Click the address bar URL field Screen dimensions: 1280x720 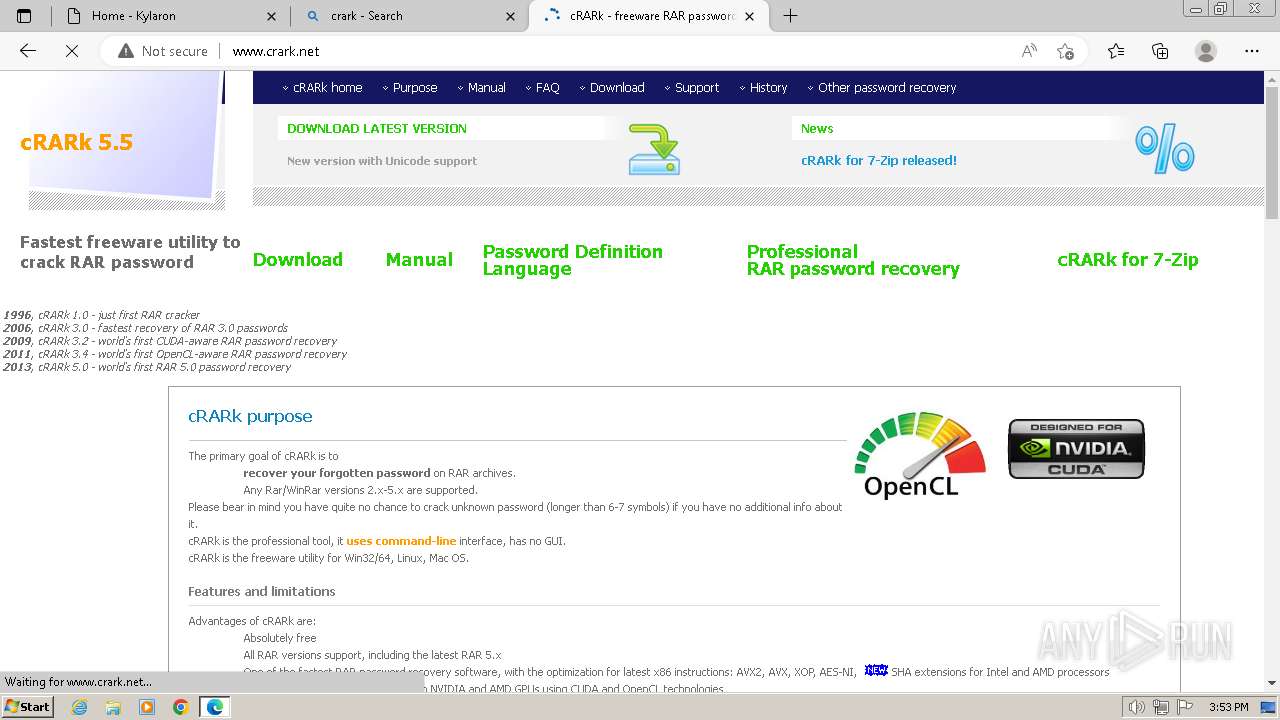point(620,51)
